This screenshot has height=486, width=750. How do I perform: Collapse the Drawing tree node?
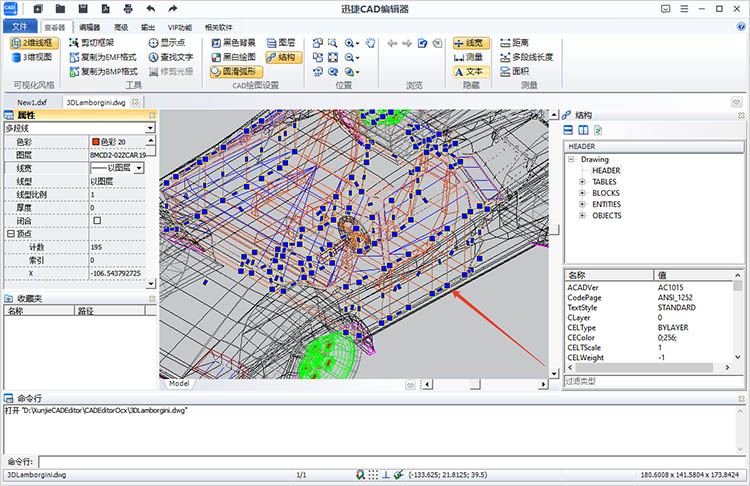(x=571, y=159)
